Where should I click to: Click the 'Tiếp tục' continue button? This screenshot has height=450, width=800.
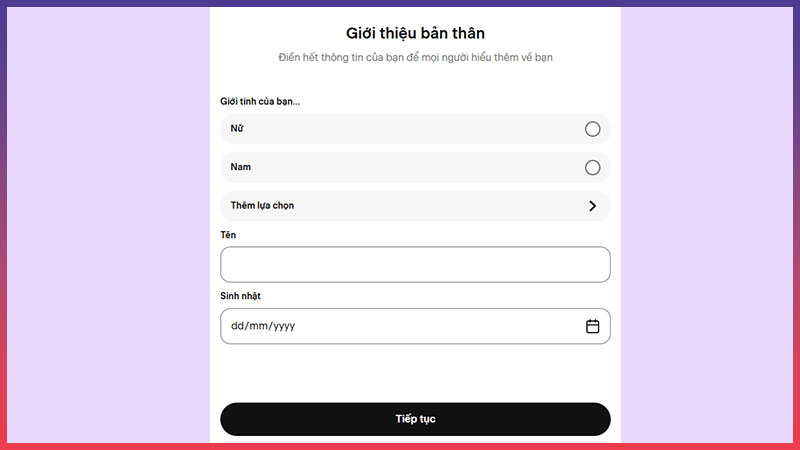click(x=415, y=419)
